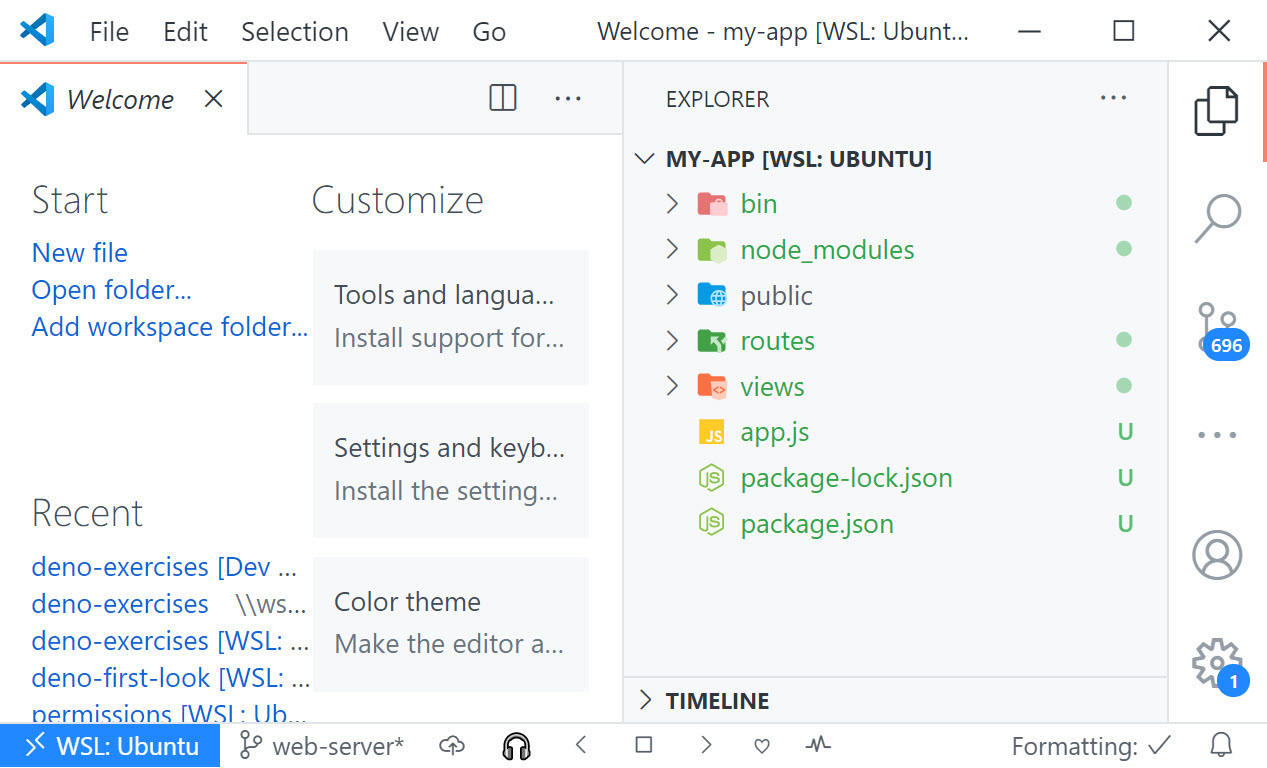Click the headphones icon in status bar
The width and height of the screenshot is (1267, 768).
coord(516,745)
